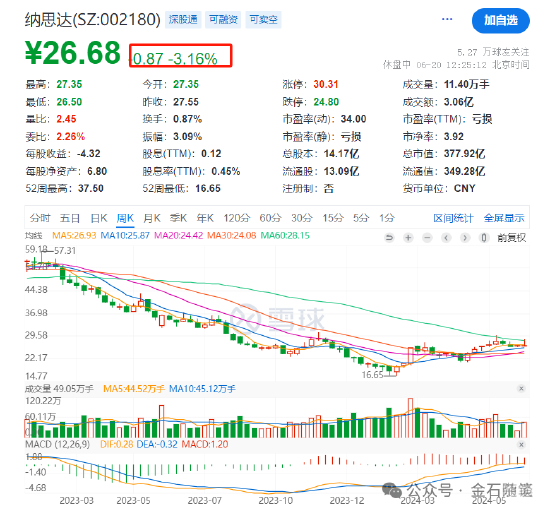Click the MA10:25.87 moving average label
This screenshot has width=550, height=512.
[x=125, y=235]
